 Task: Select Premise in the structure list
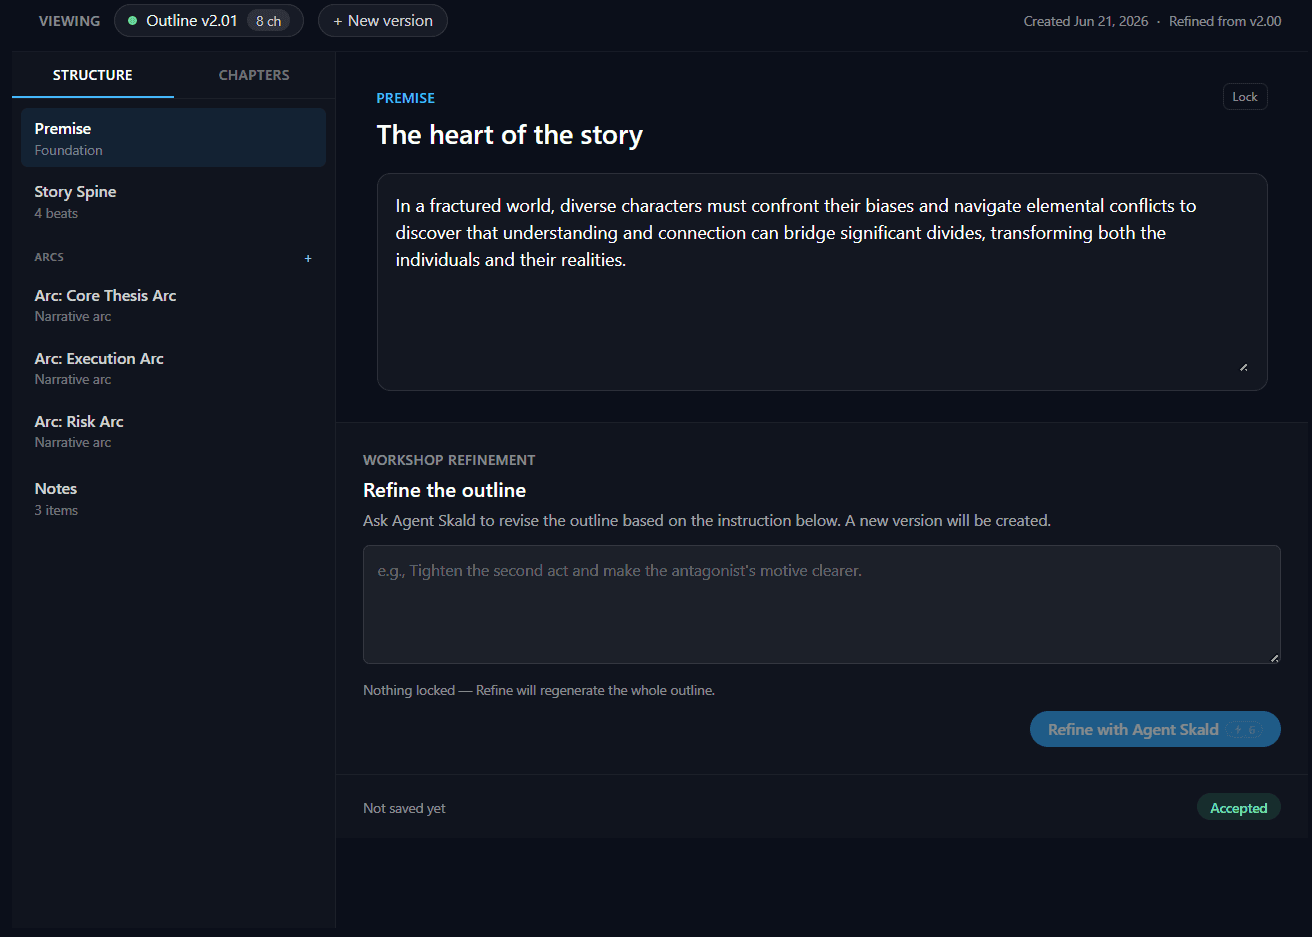(x=173, y=138)
